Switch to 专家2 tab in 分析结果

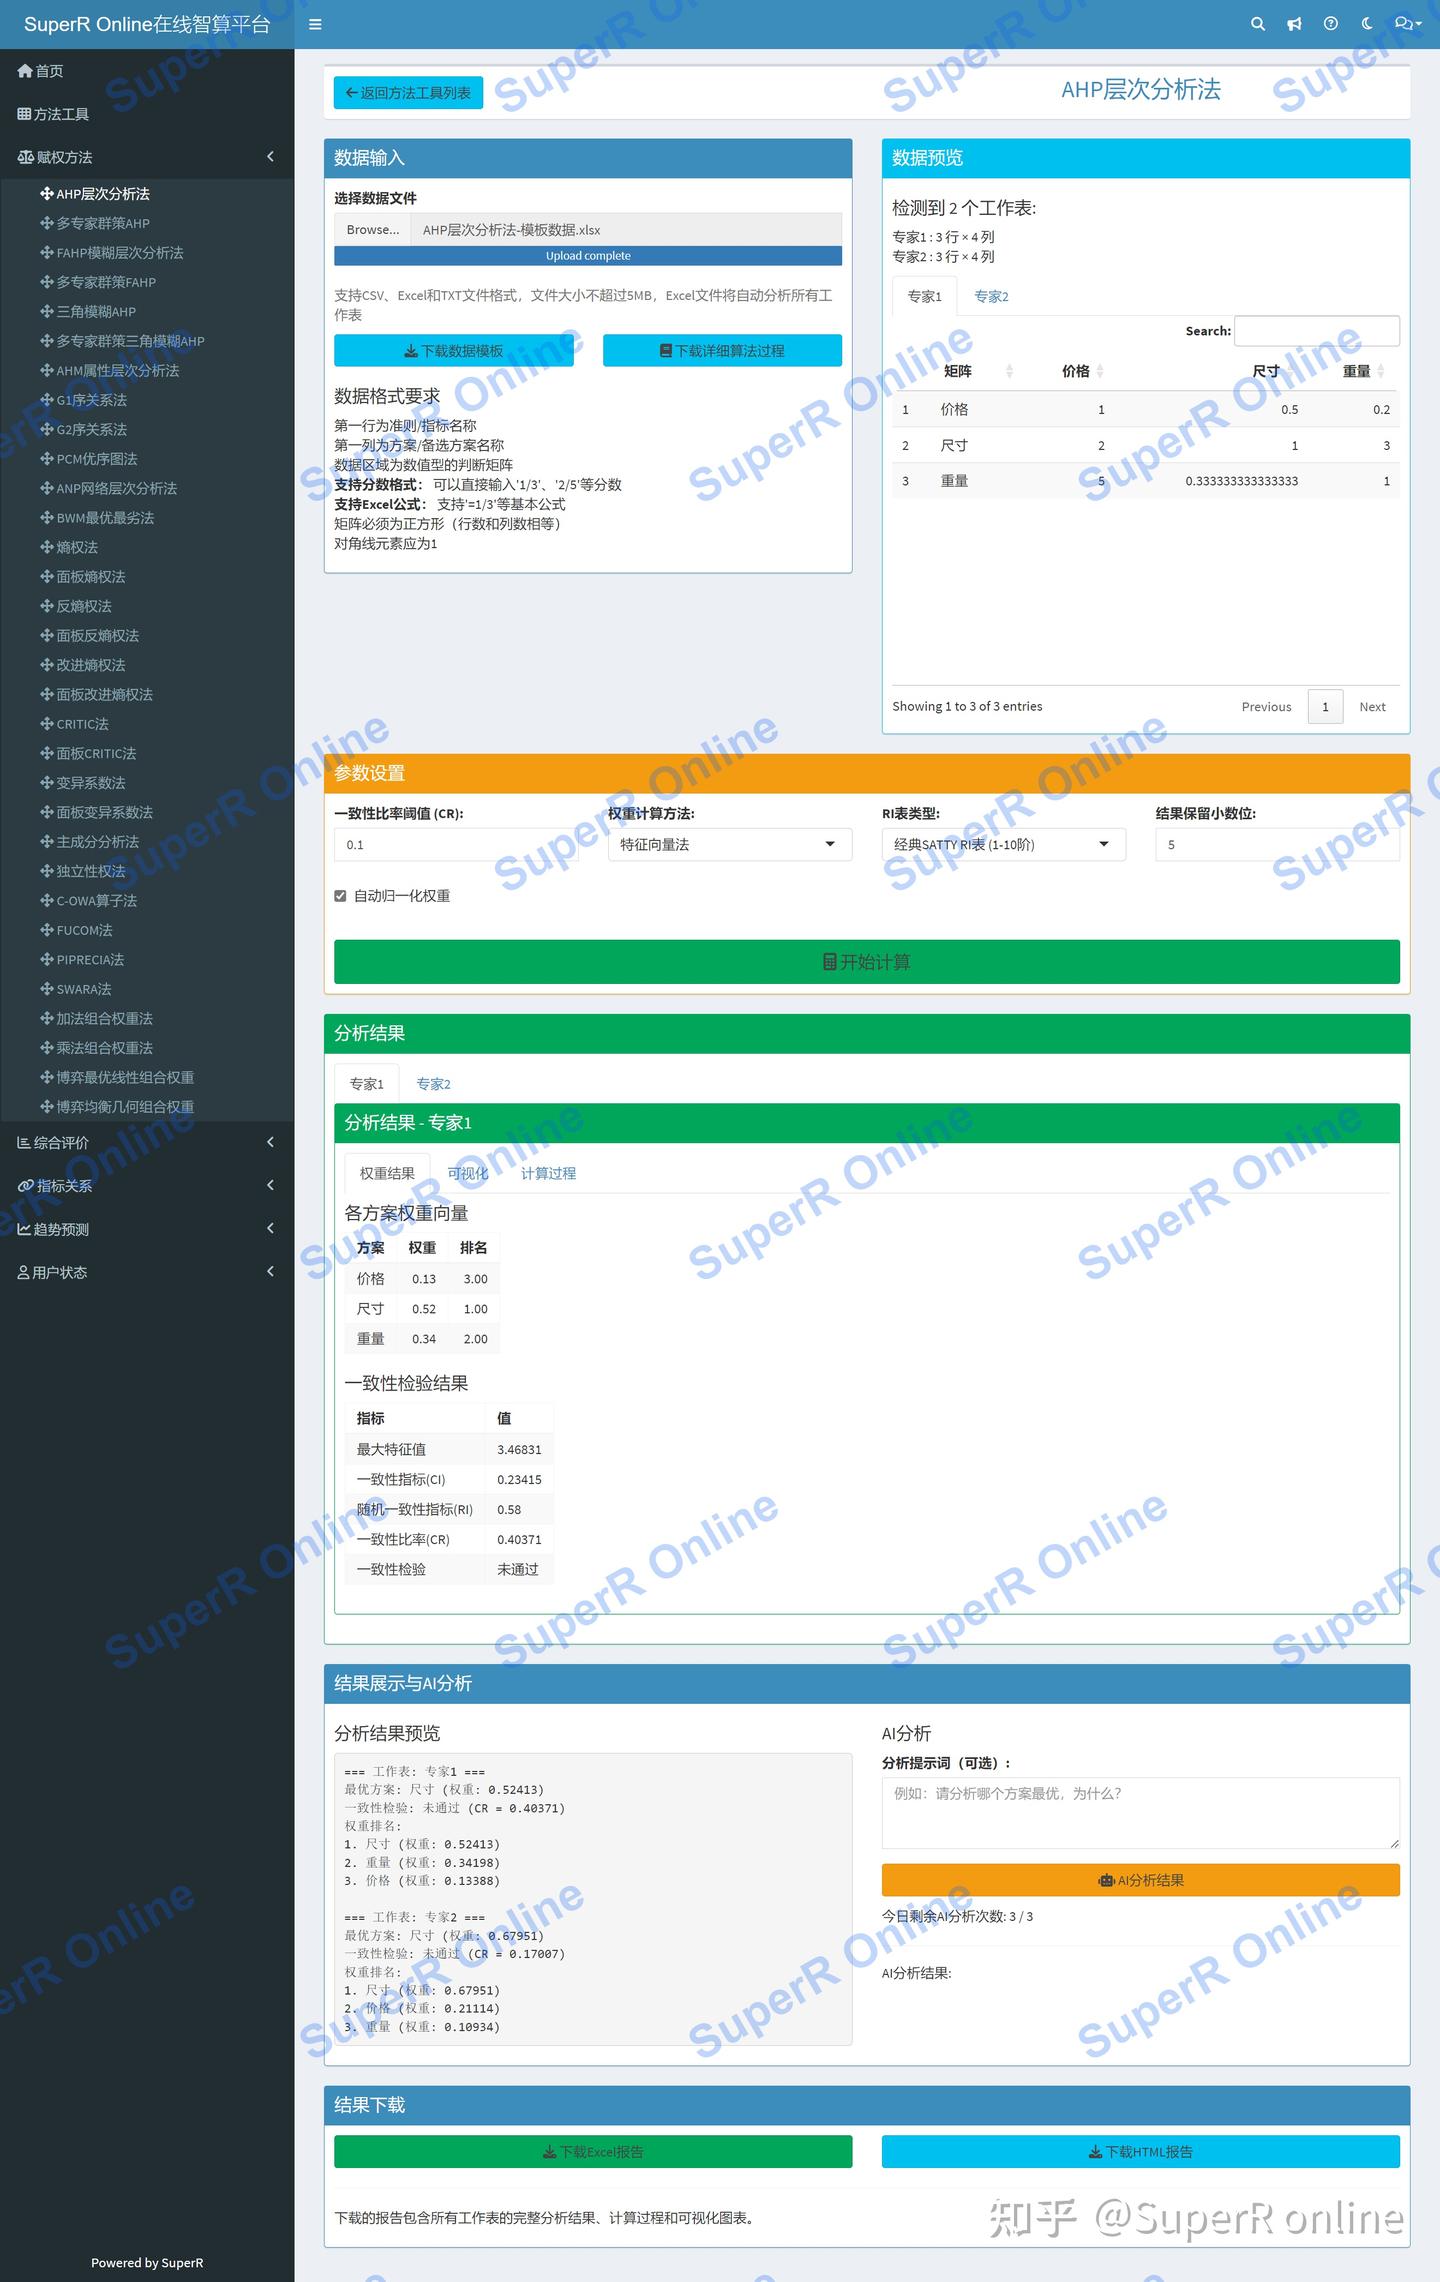click(433, 1084)
